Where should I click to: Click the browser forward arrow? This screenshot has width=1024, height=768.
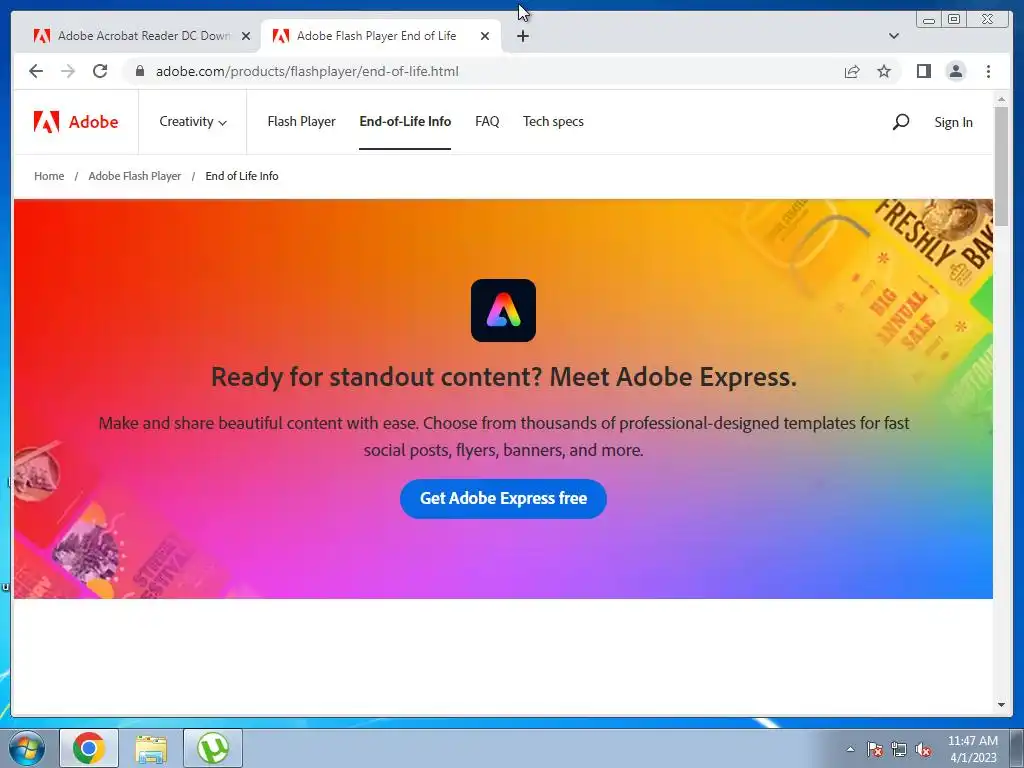click(x=68, y=71)
